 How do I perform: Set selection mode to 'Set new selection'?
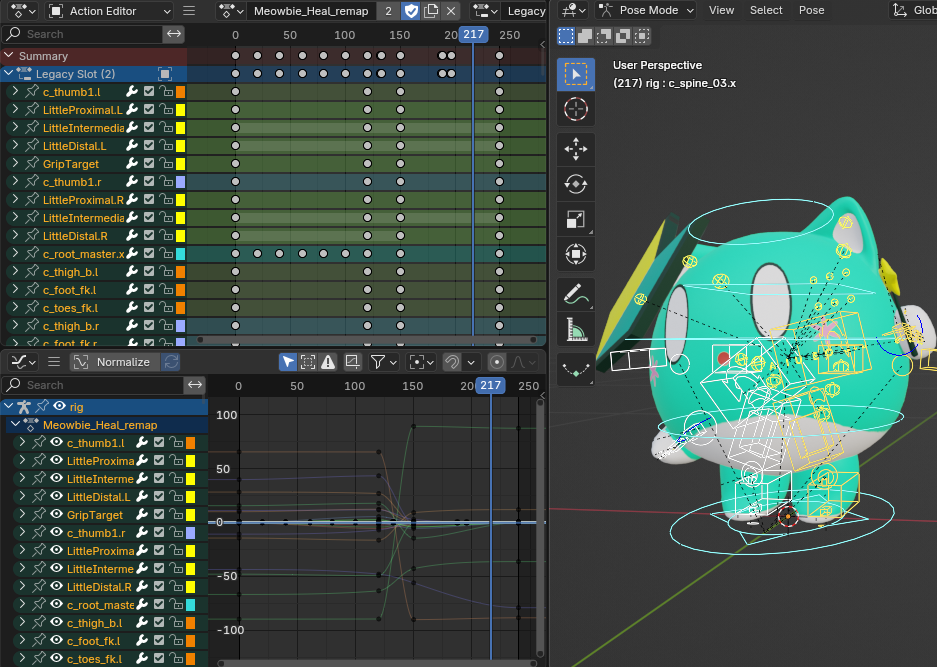(x=565, y=36)
